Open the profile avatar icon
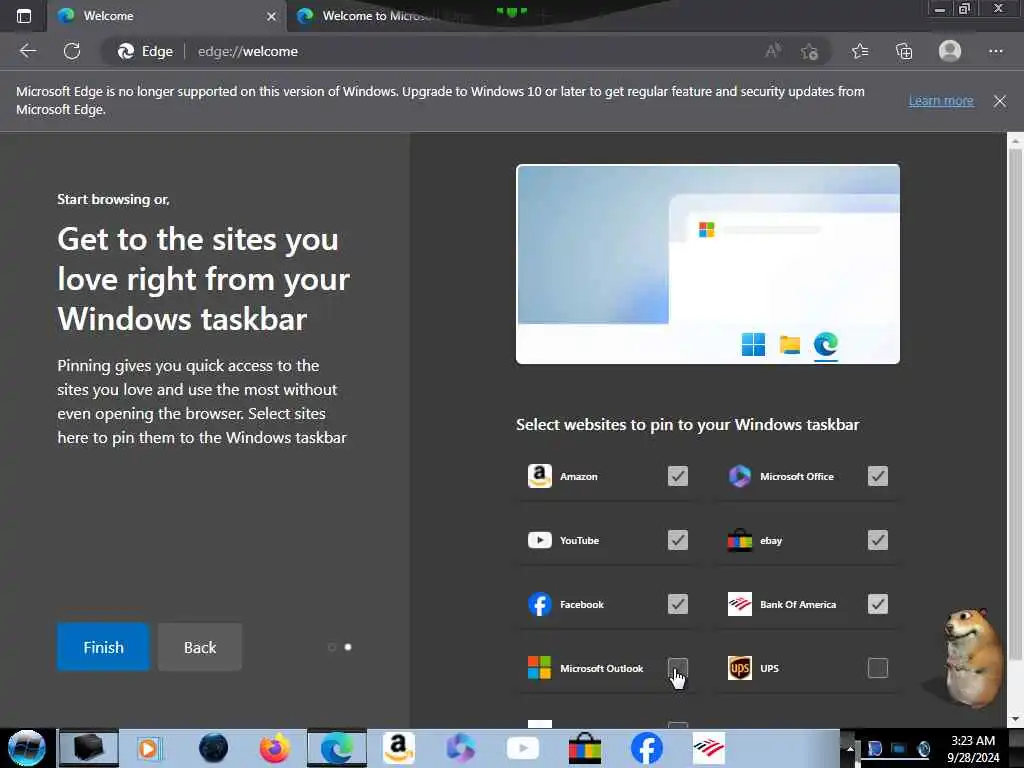This screenshot has width=1024, height=768. coord(950,51)
